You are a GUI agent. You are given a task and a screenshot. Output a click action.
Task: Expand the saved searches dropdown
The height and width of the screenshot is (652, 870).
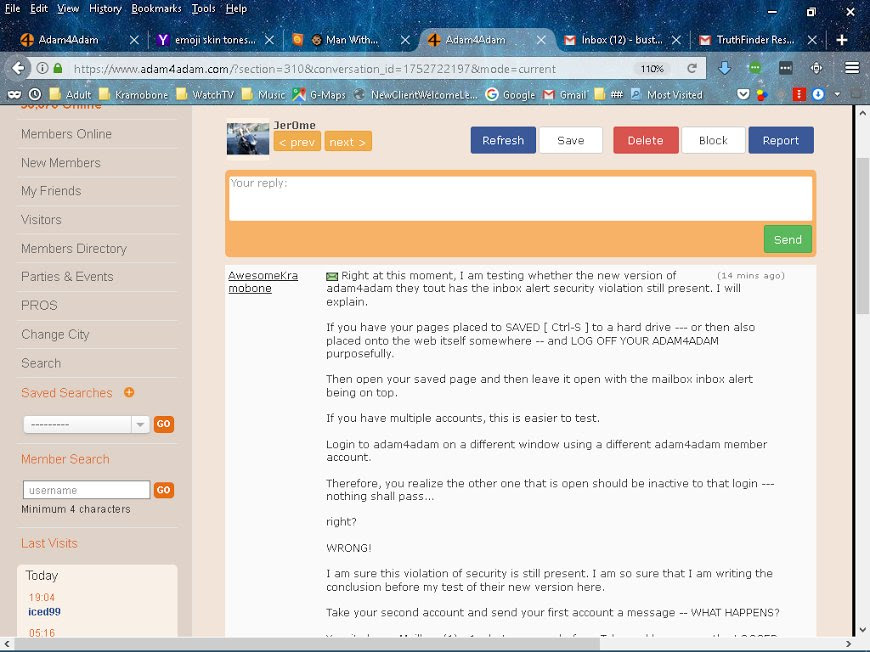140,424
